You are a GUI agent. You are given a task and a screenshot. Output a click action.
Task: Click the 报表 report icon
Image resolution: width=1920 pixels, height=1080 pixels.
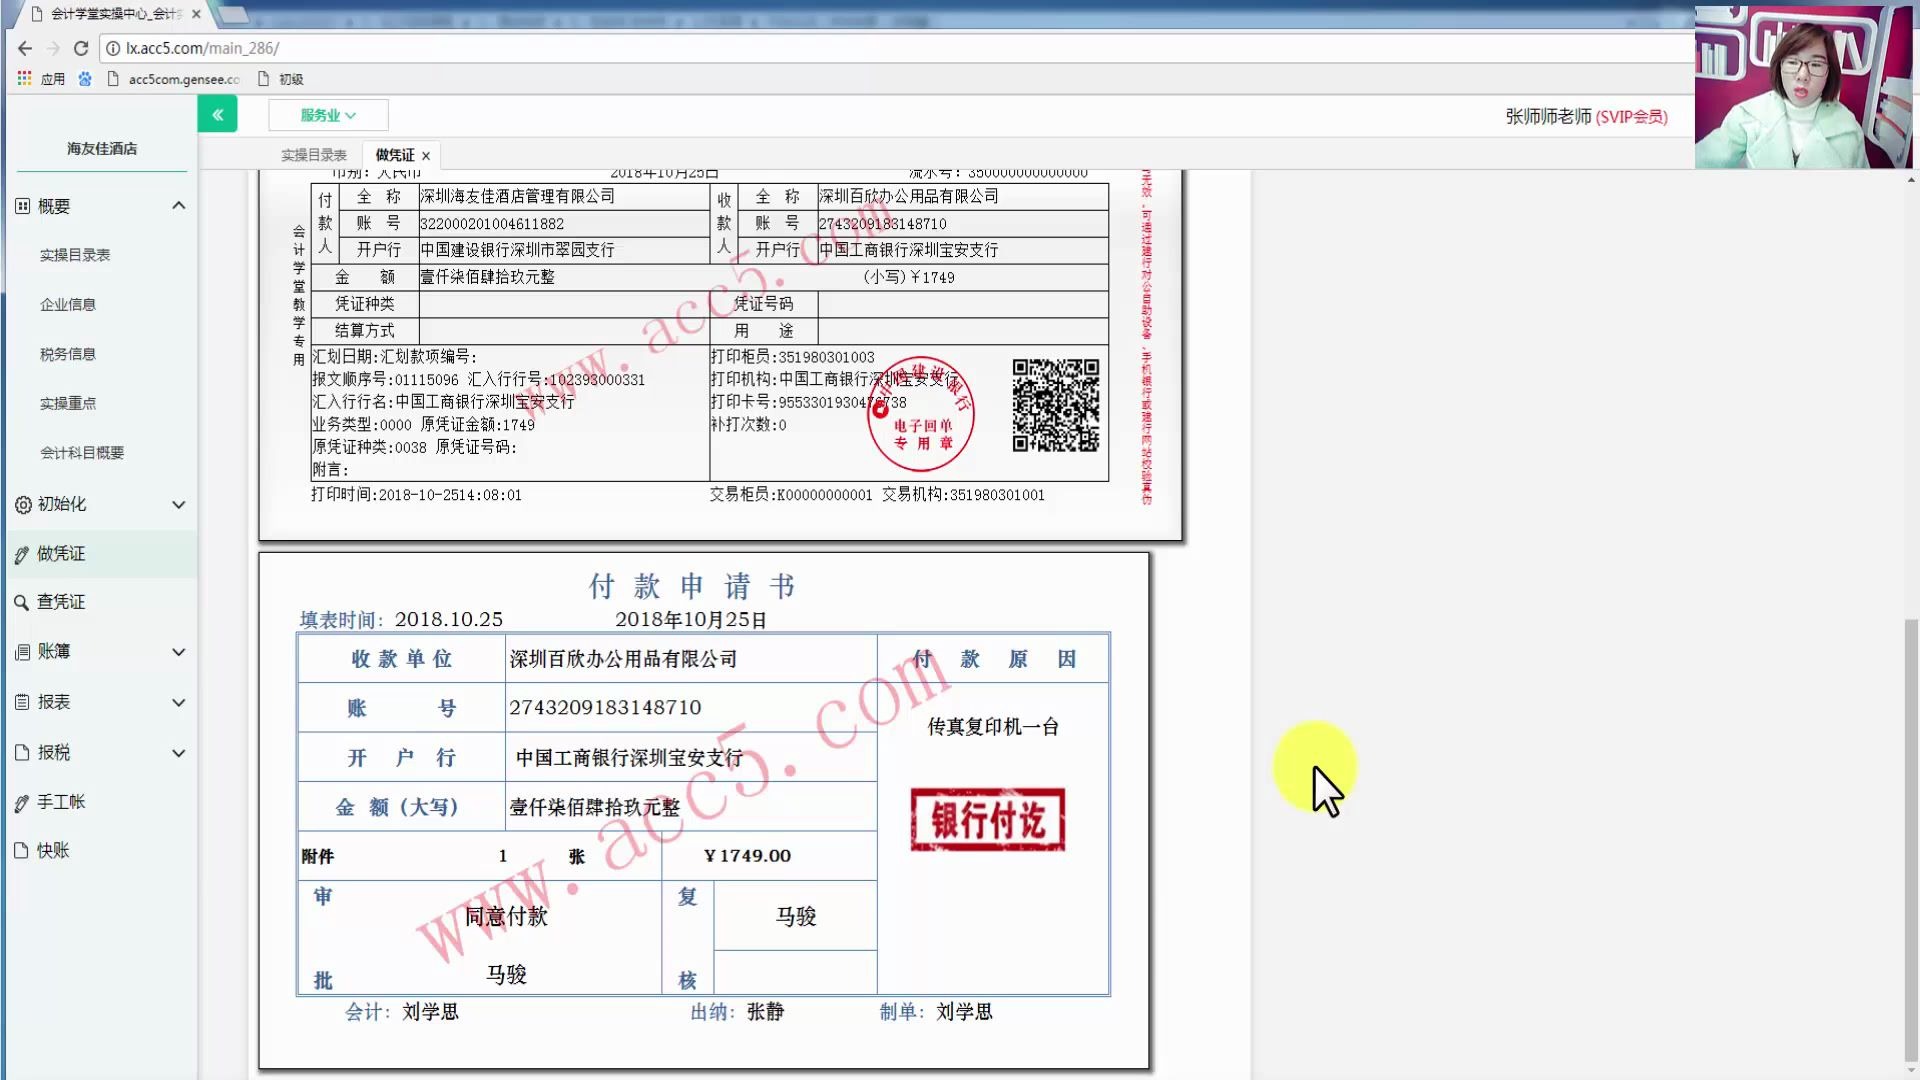(x=20, y=702)
